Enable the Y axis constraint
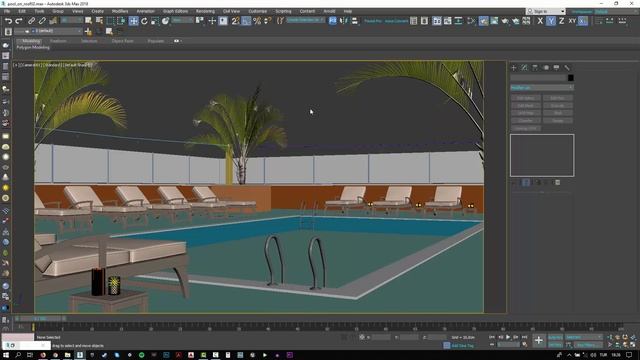Viewport: 640px width, 360px height. (551, 21)
